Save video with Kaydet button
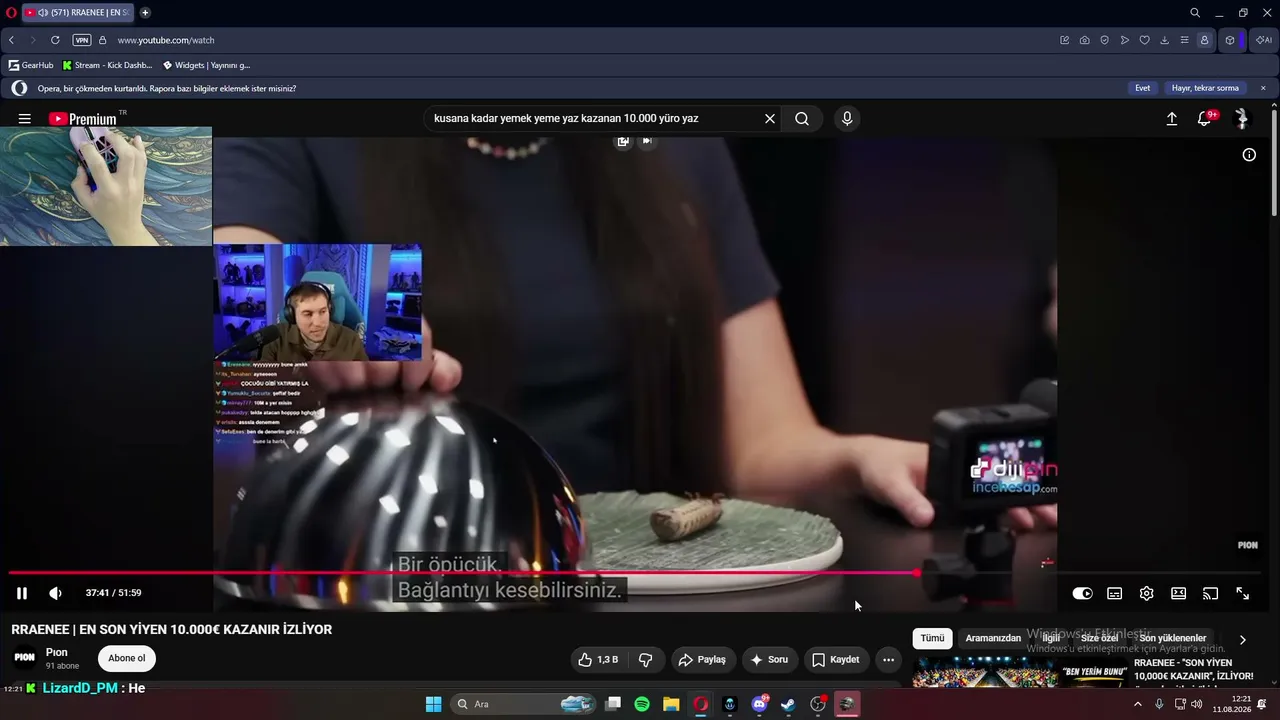Image resolution: width=1280 pixels, height=720 pixels. (836, 660)
